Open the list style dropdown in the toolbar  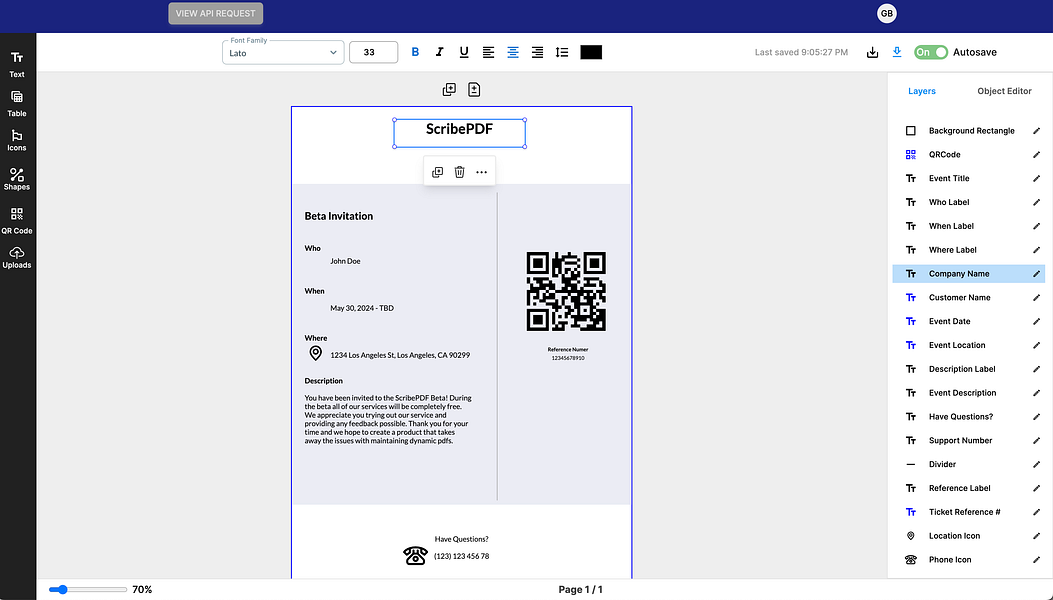pos(561,51)
